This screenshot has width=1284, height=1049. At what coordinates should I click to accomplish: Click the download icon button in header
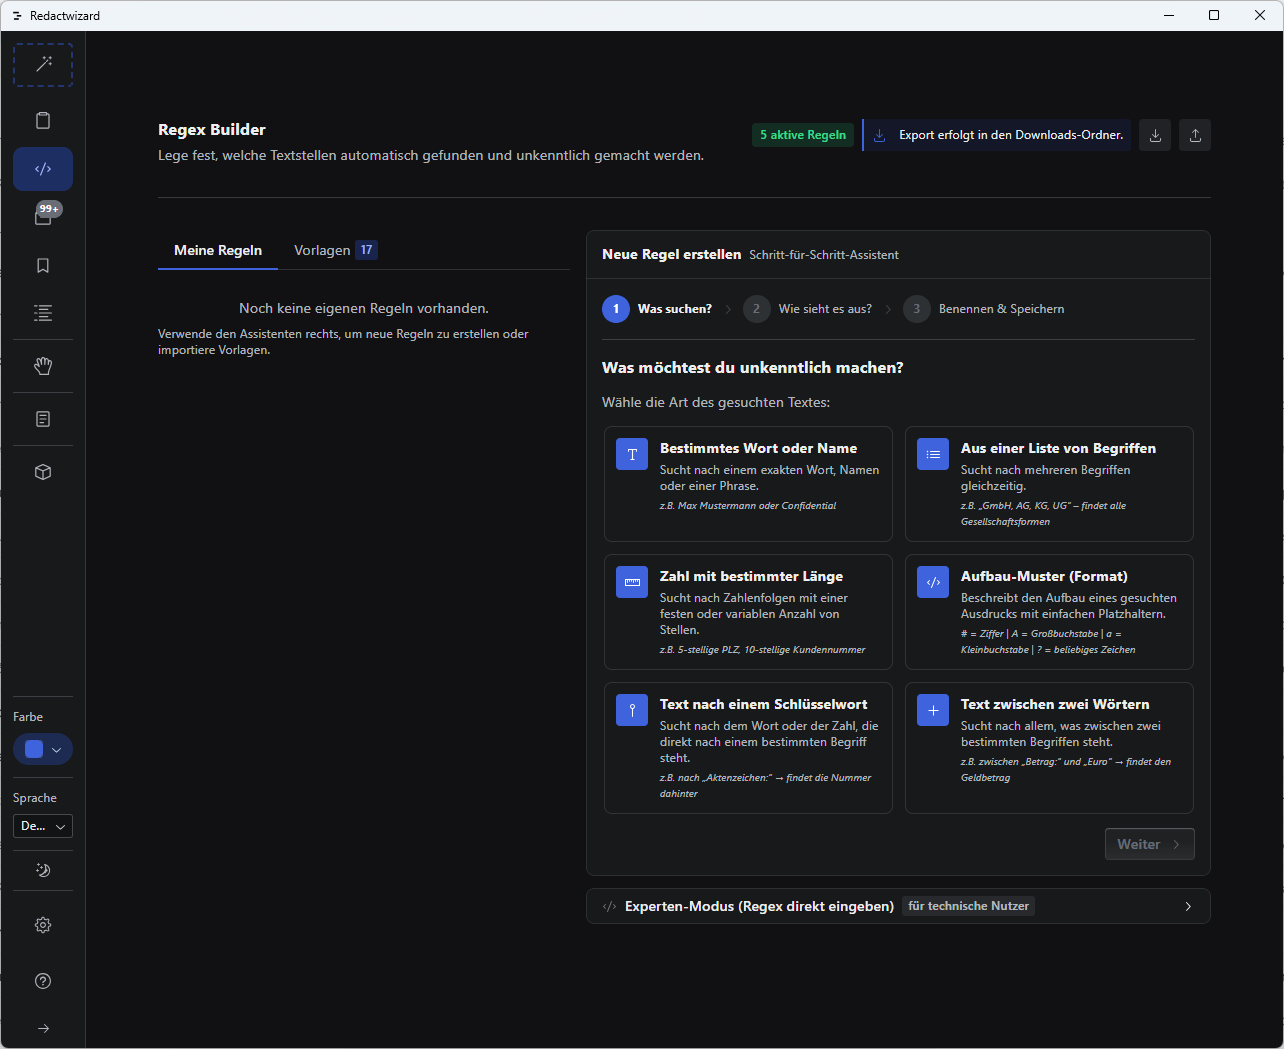pos(1155,135)
